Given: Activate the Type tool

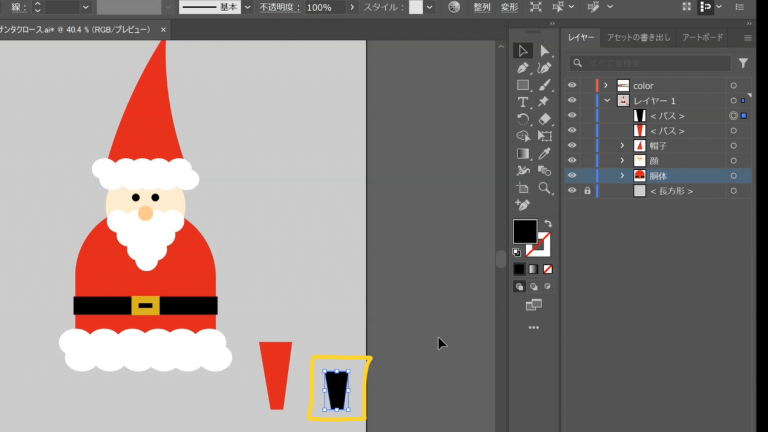Looking at the screenshot, I should (522, 102).
